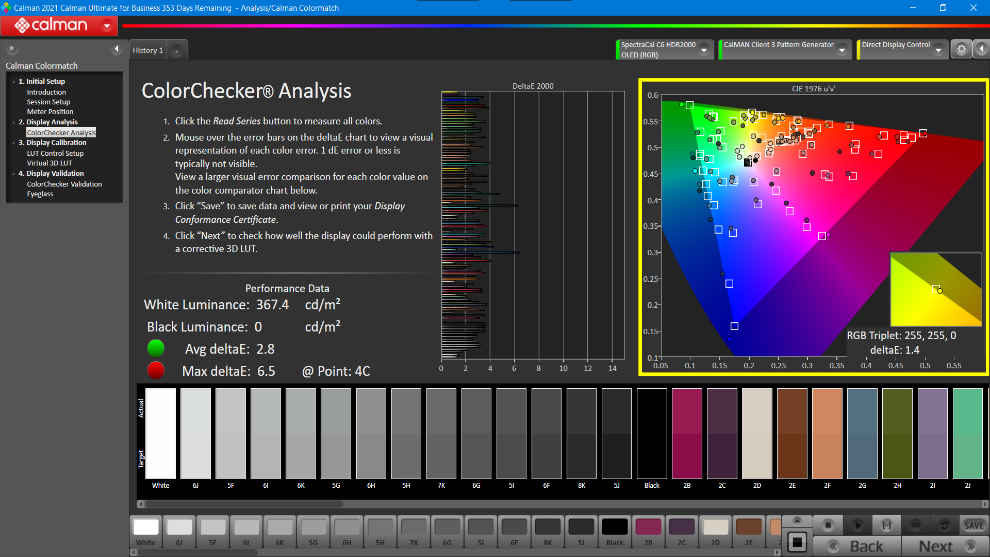Click the red Max deltaE indicator
The image size is (990, 557).
(155, 370)
